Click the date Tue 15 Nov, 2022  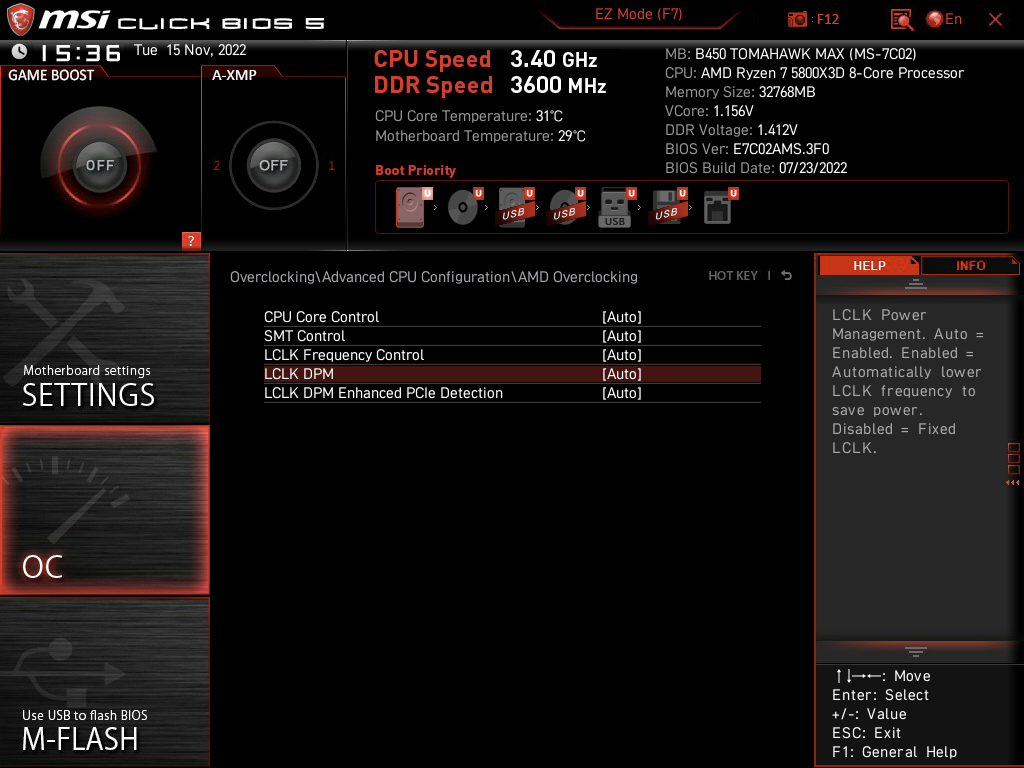(x=190, y=50)
